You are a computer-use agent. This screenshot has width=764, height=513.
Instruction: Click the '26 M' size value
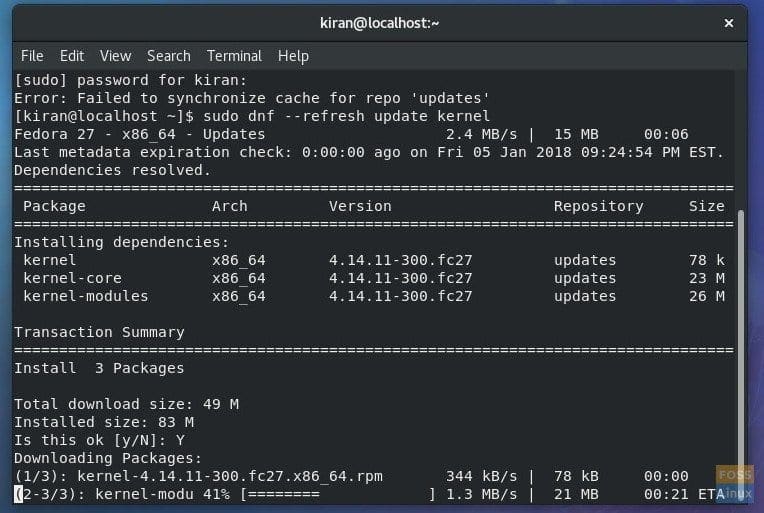[x=707, y=296]
